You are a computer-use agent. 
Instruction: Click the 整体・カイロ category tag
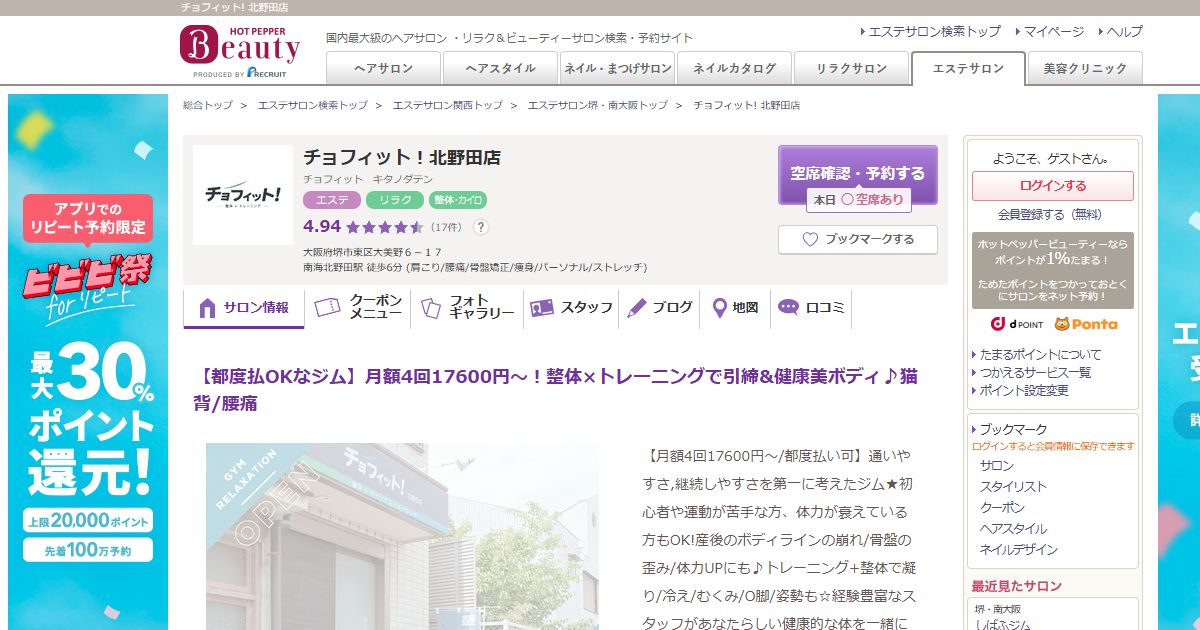coord(458,200)
